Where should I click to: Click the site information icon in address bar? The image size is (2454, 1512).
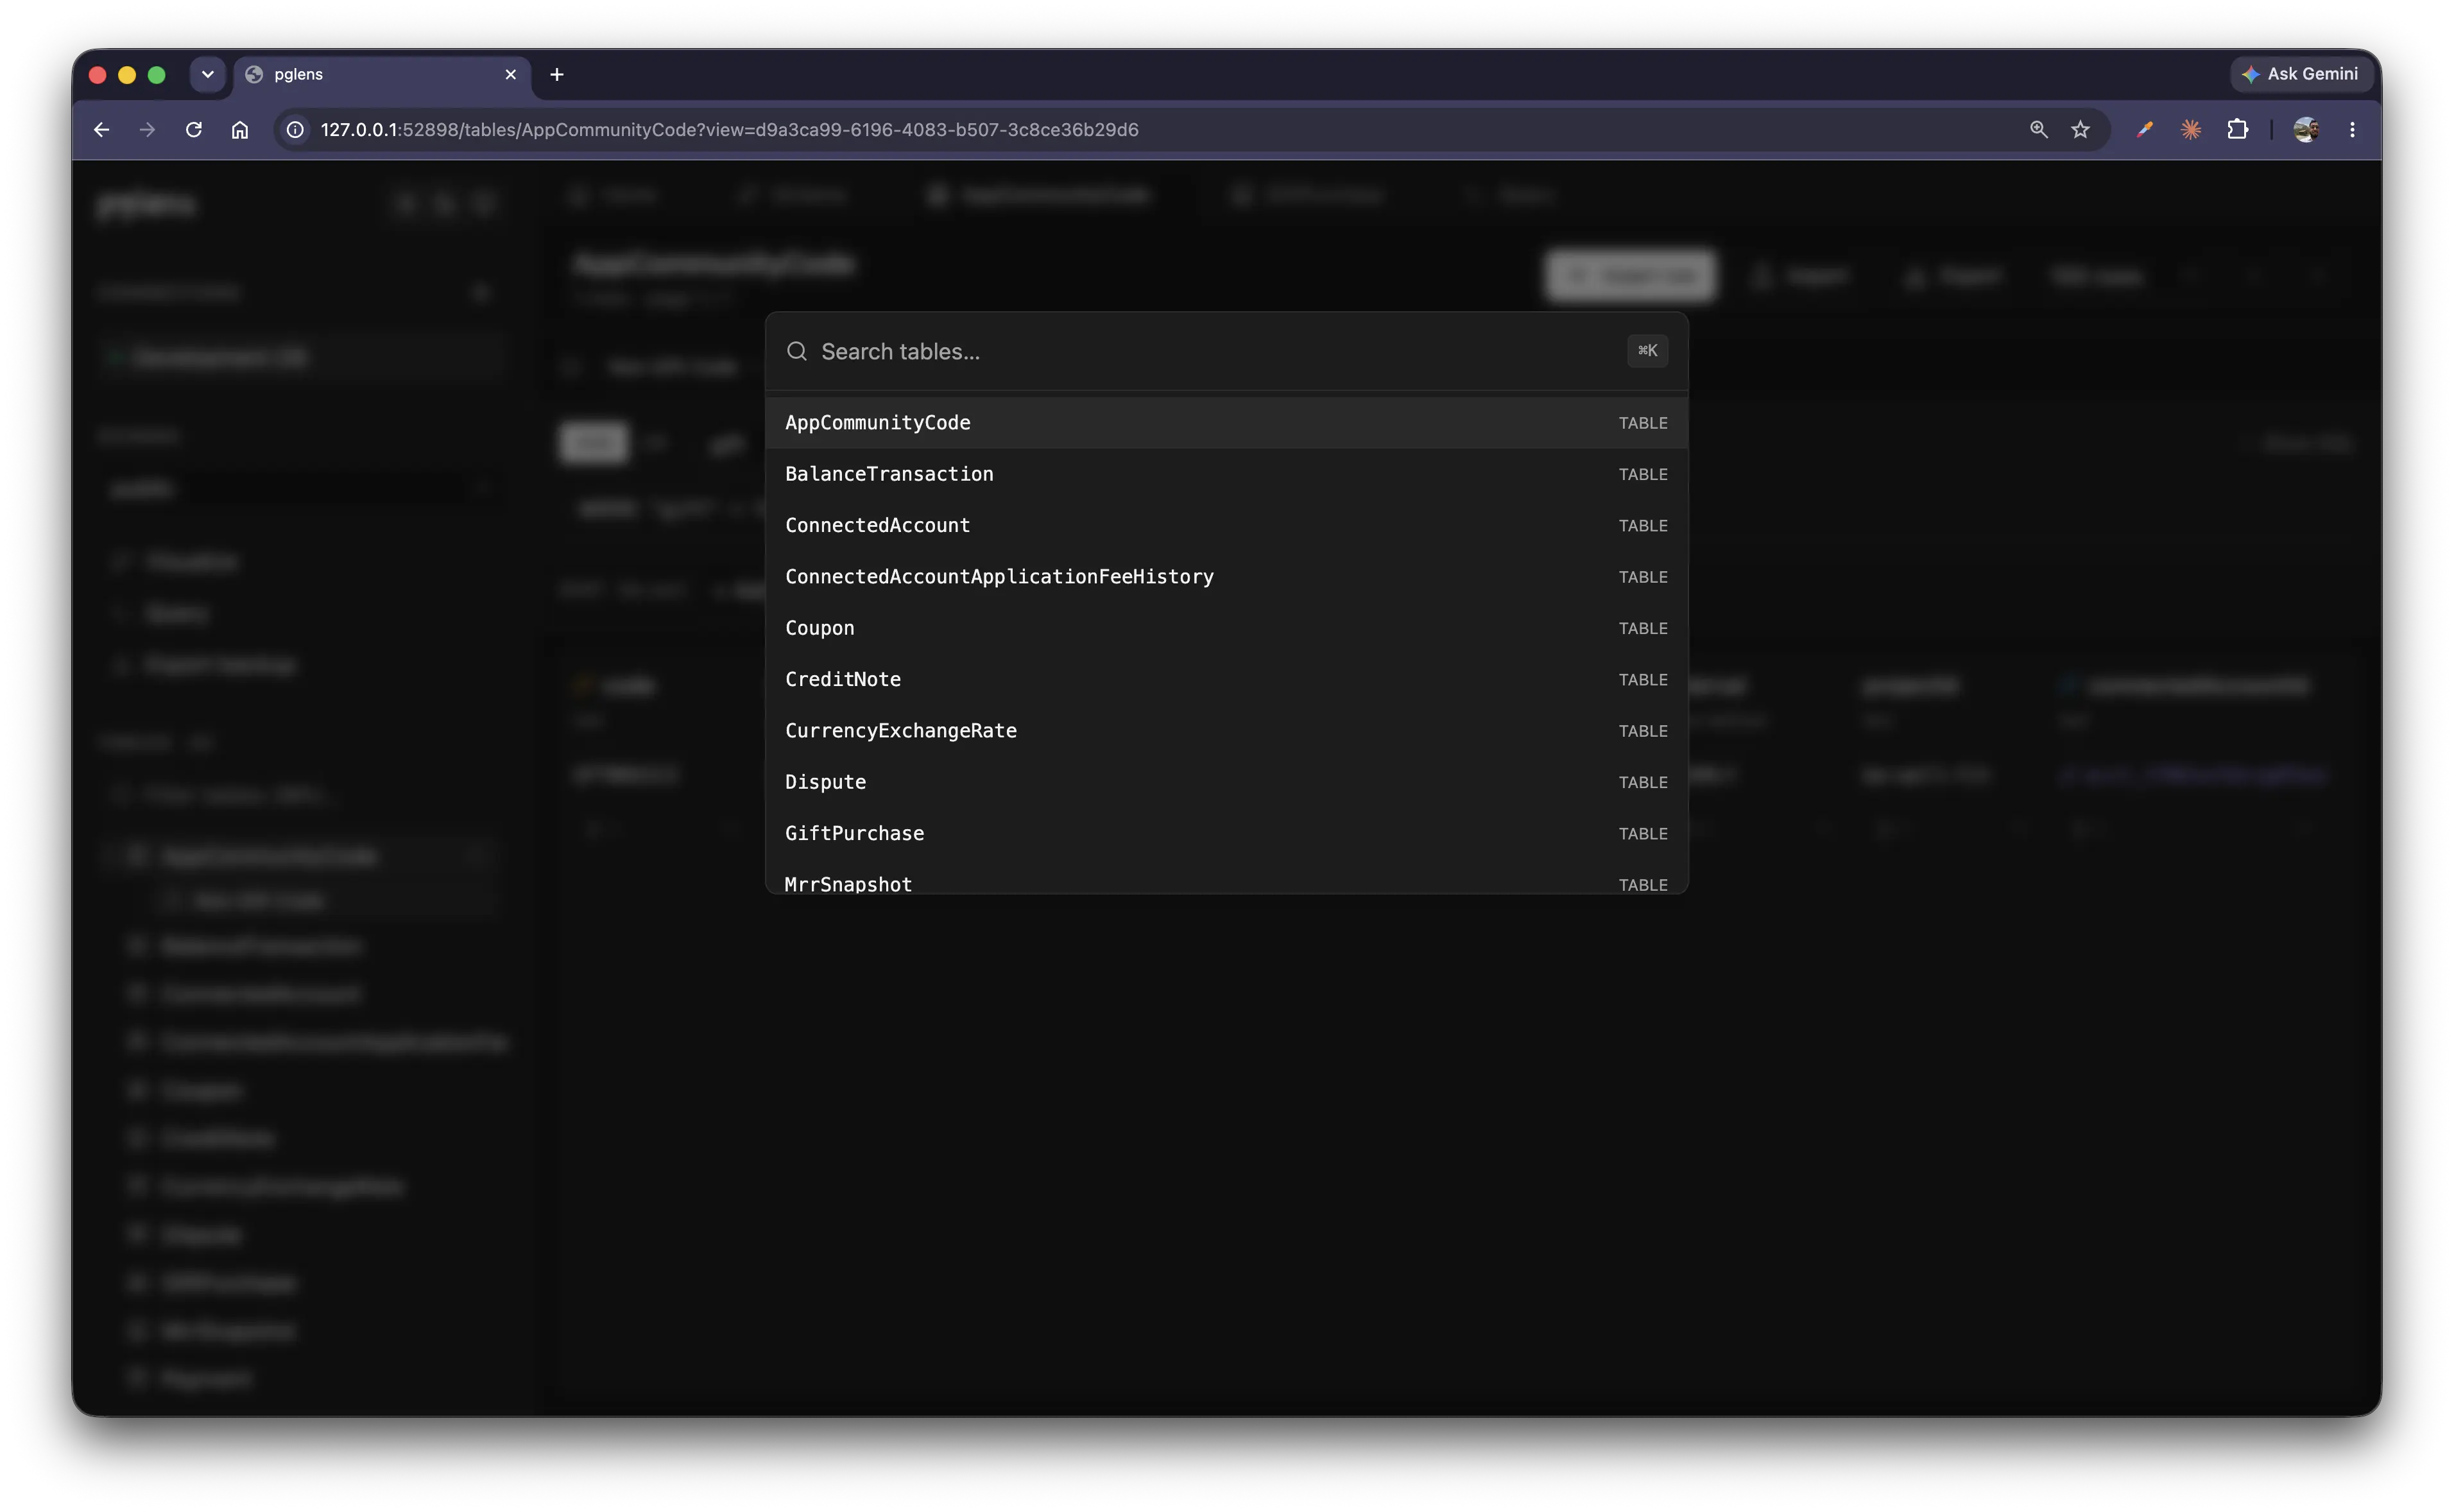pyautogui.click(x=295, y=130)
